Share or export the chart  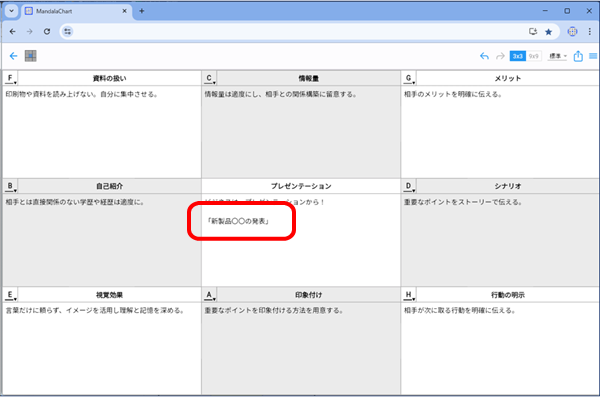578,56
